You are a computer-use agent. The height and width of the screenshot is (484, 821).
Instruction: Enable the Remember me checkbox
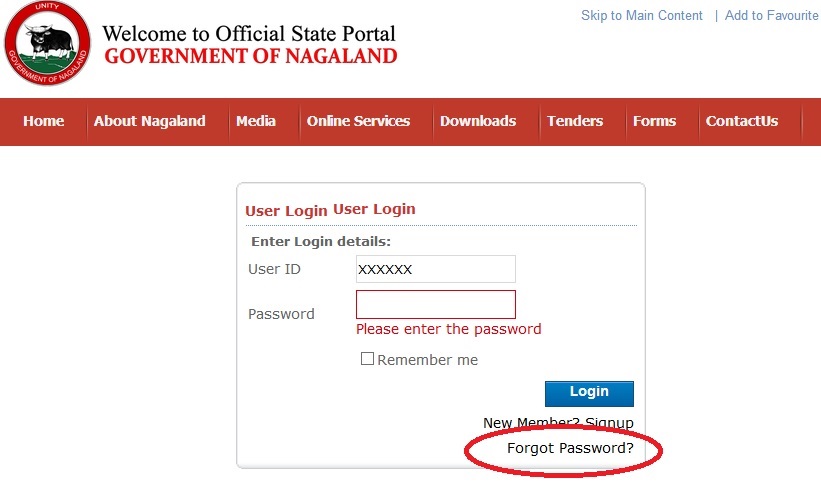(x=367, y=359)
